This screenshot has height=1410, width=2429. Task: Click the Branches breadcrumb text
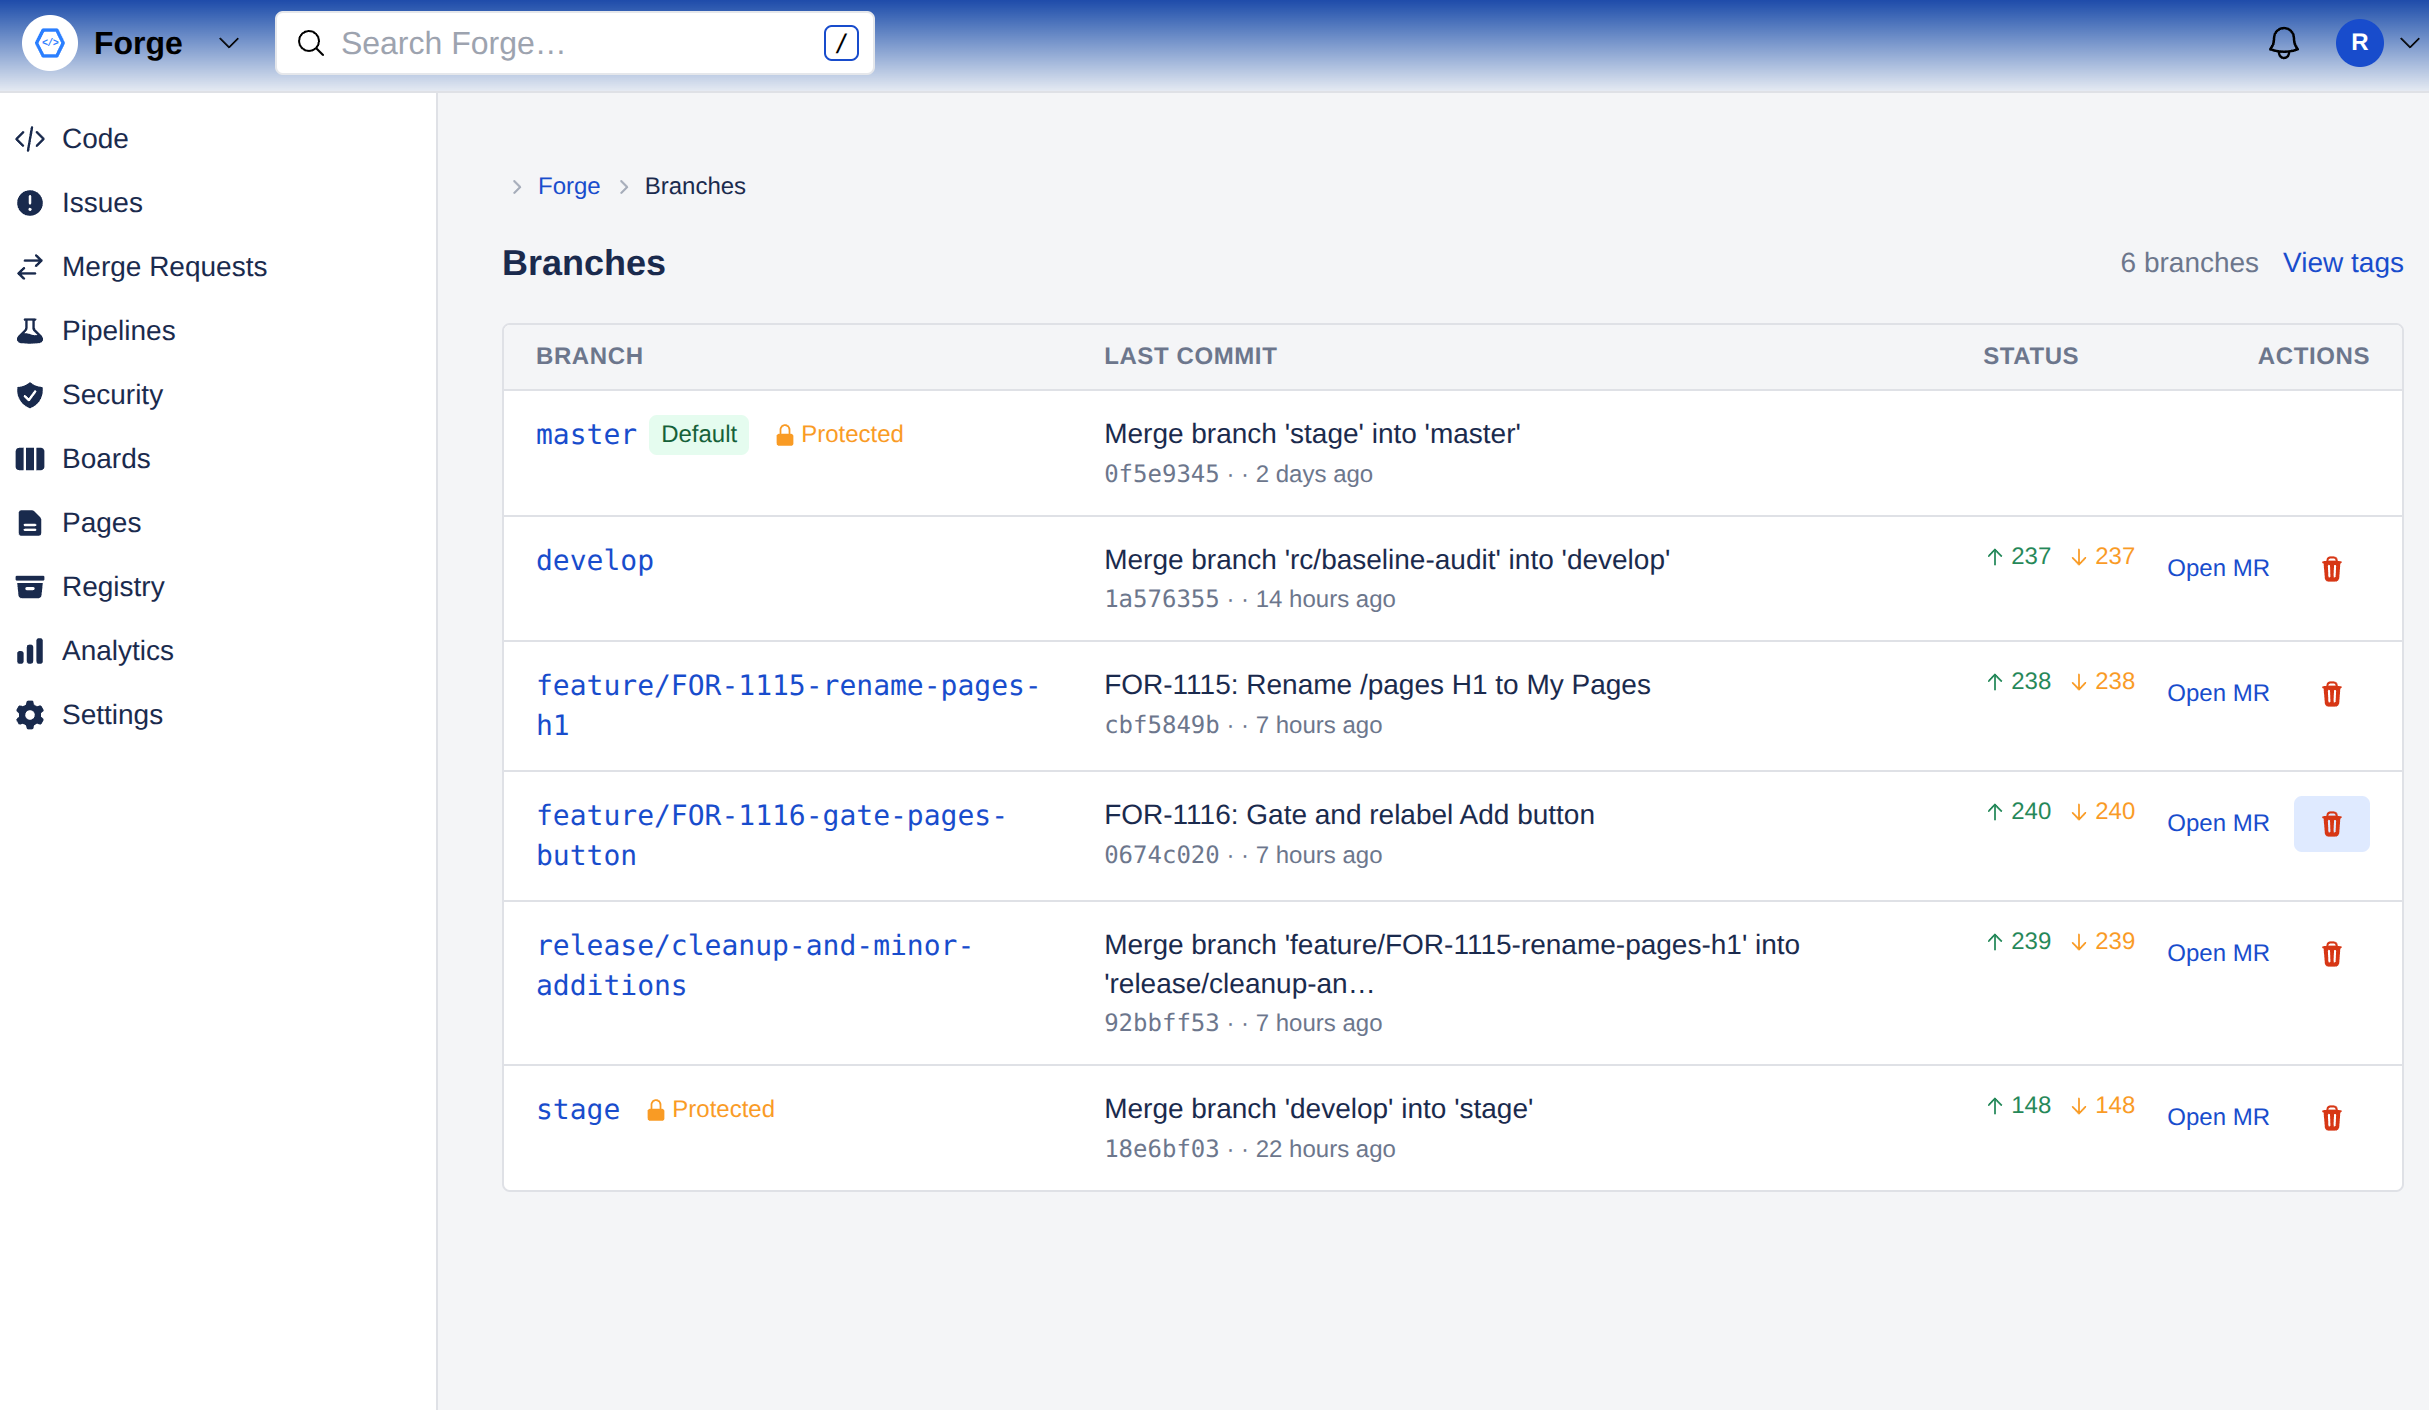coord(695,186)
